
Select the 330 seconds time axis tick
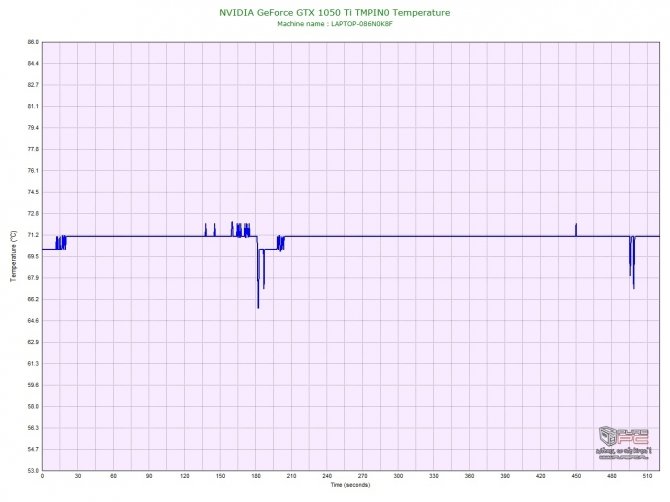click(x=434, y=476)
